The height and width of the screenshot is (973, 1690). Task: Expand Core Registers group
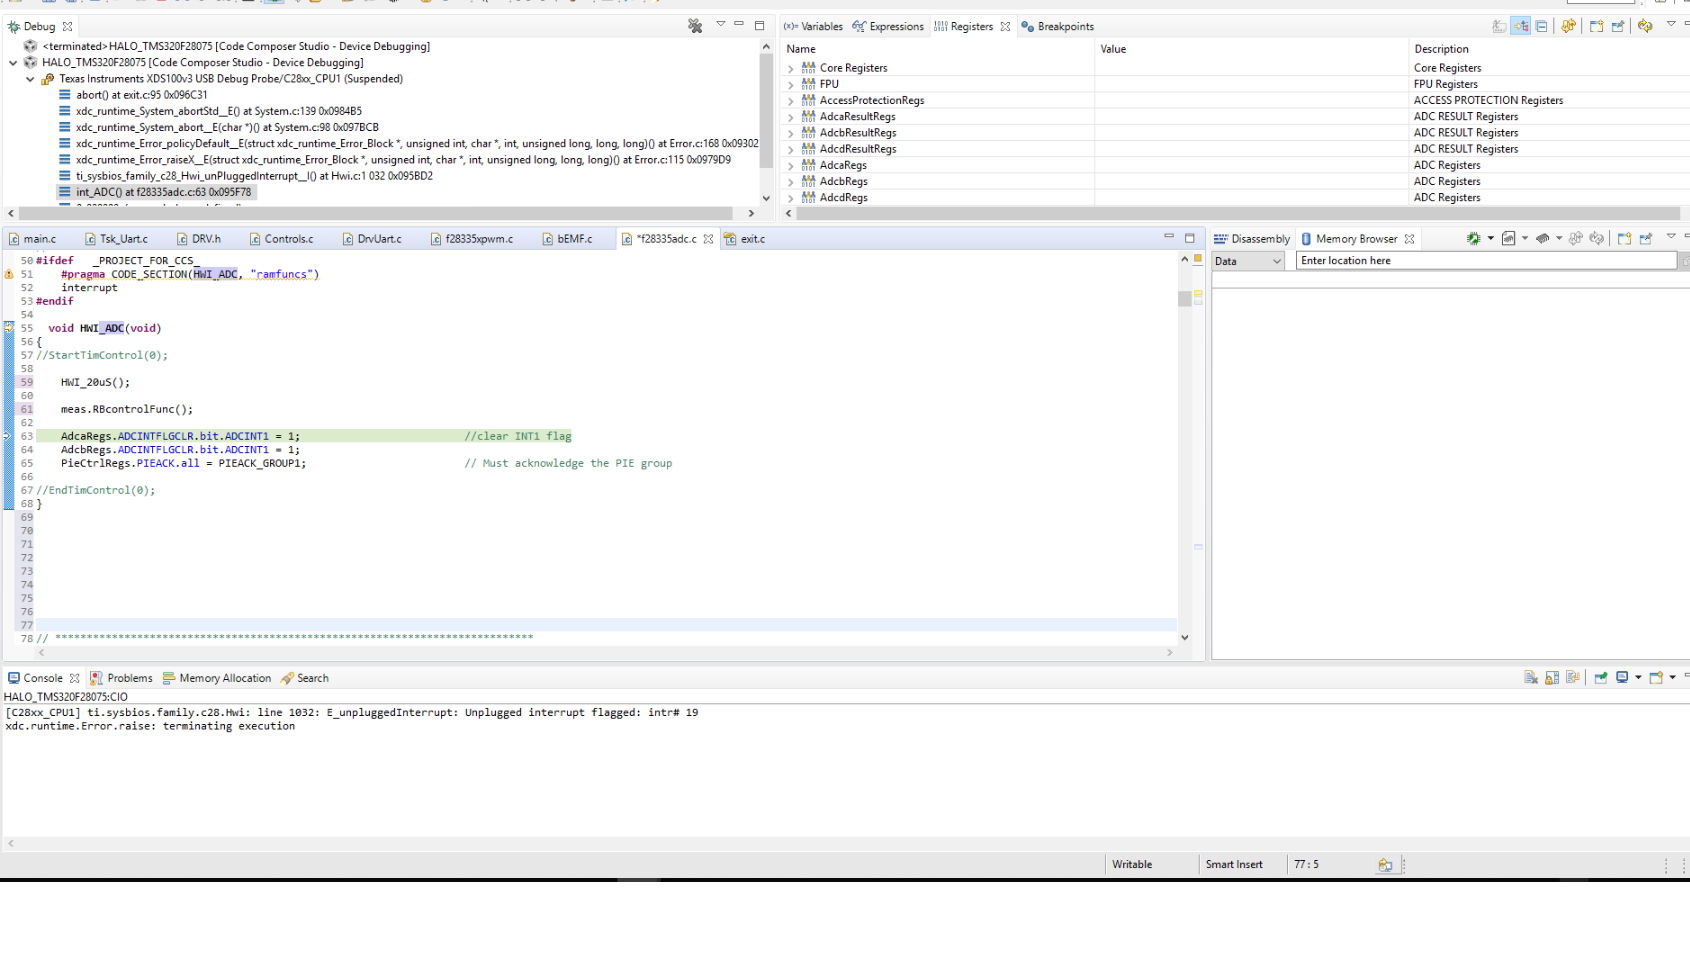pyautogui.click(x=791, y=69)
